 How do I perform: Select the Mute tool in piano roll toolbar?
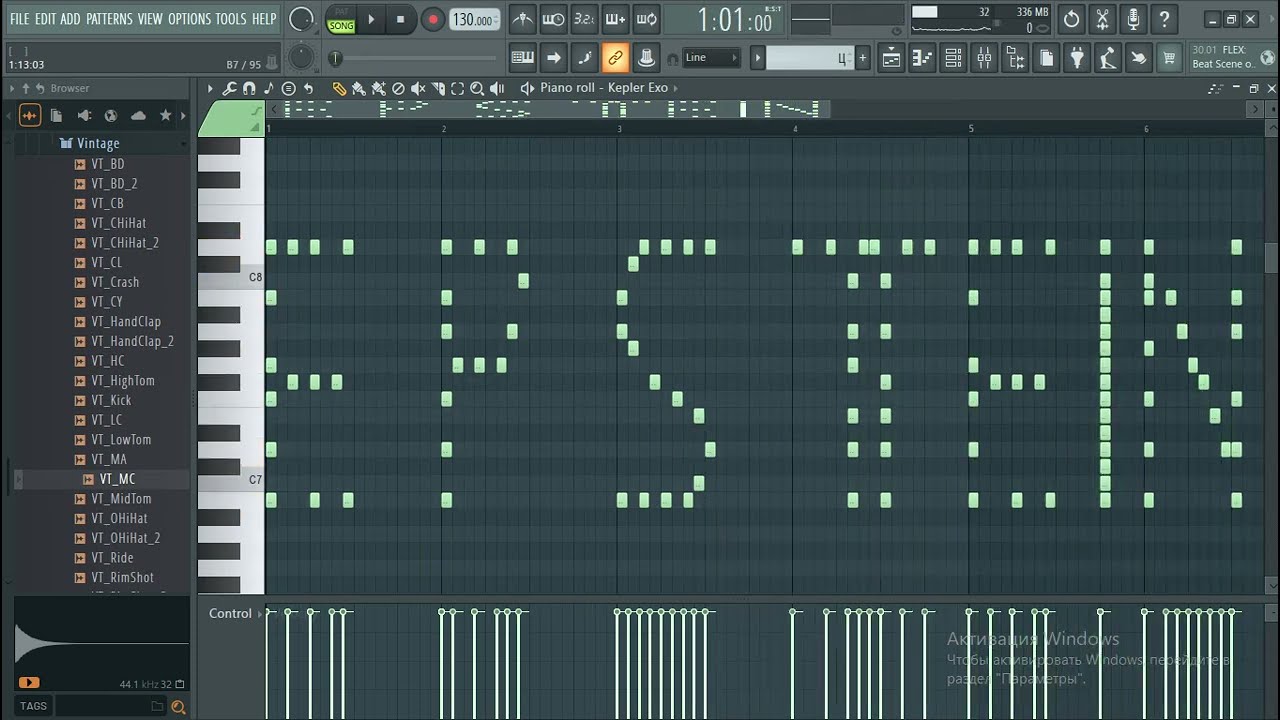(x=418, y=88)
